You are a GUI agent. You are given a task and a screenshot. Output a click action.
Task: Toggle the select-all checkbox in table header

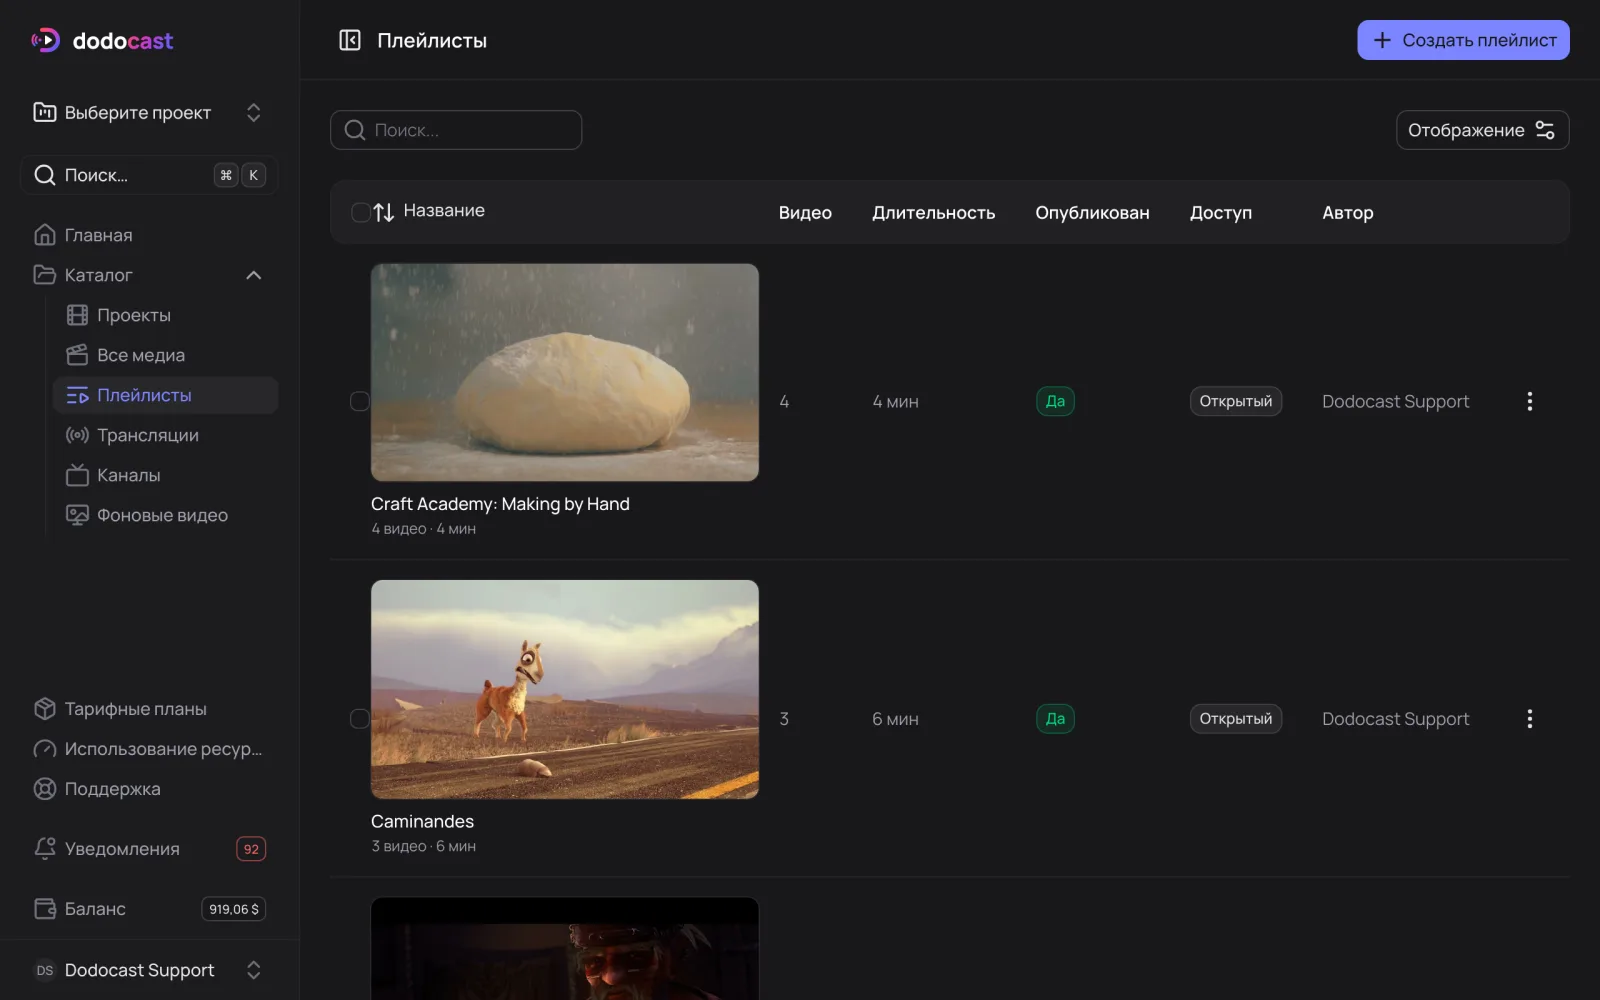pos(361,212)
